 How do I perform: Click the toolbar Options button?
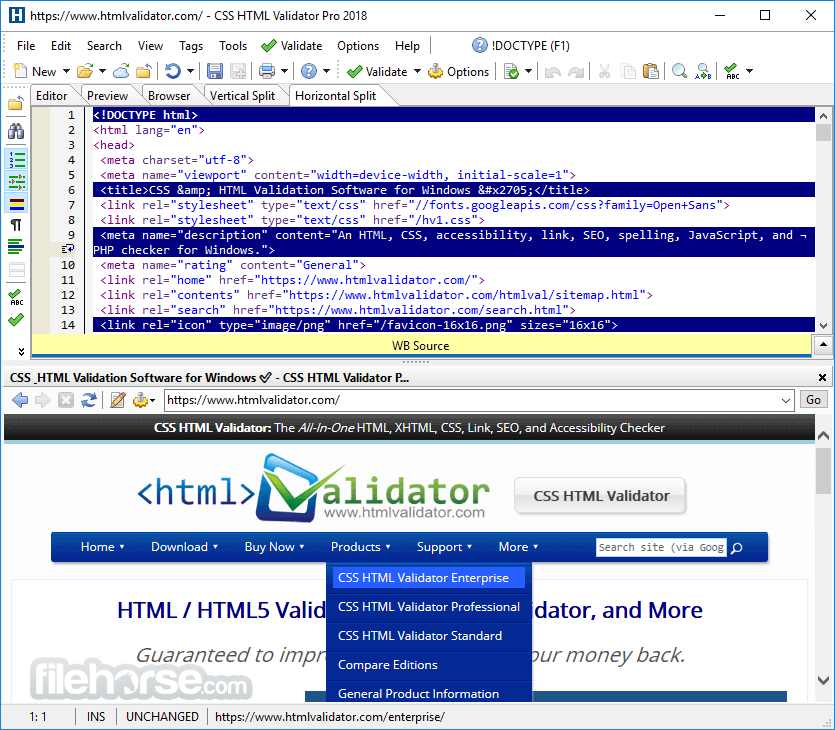coord(459,71)
